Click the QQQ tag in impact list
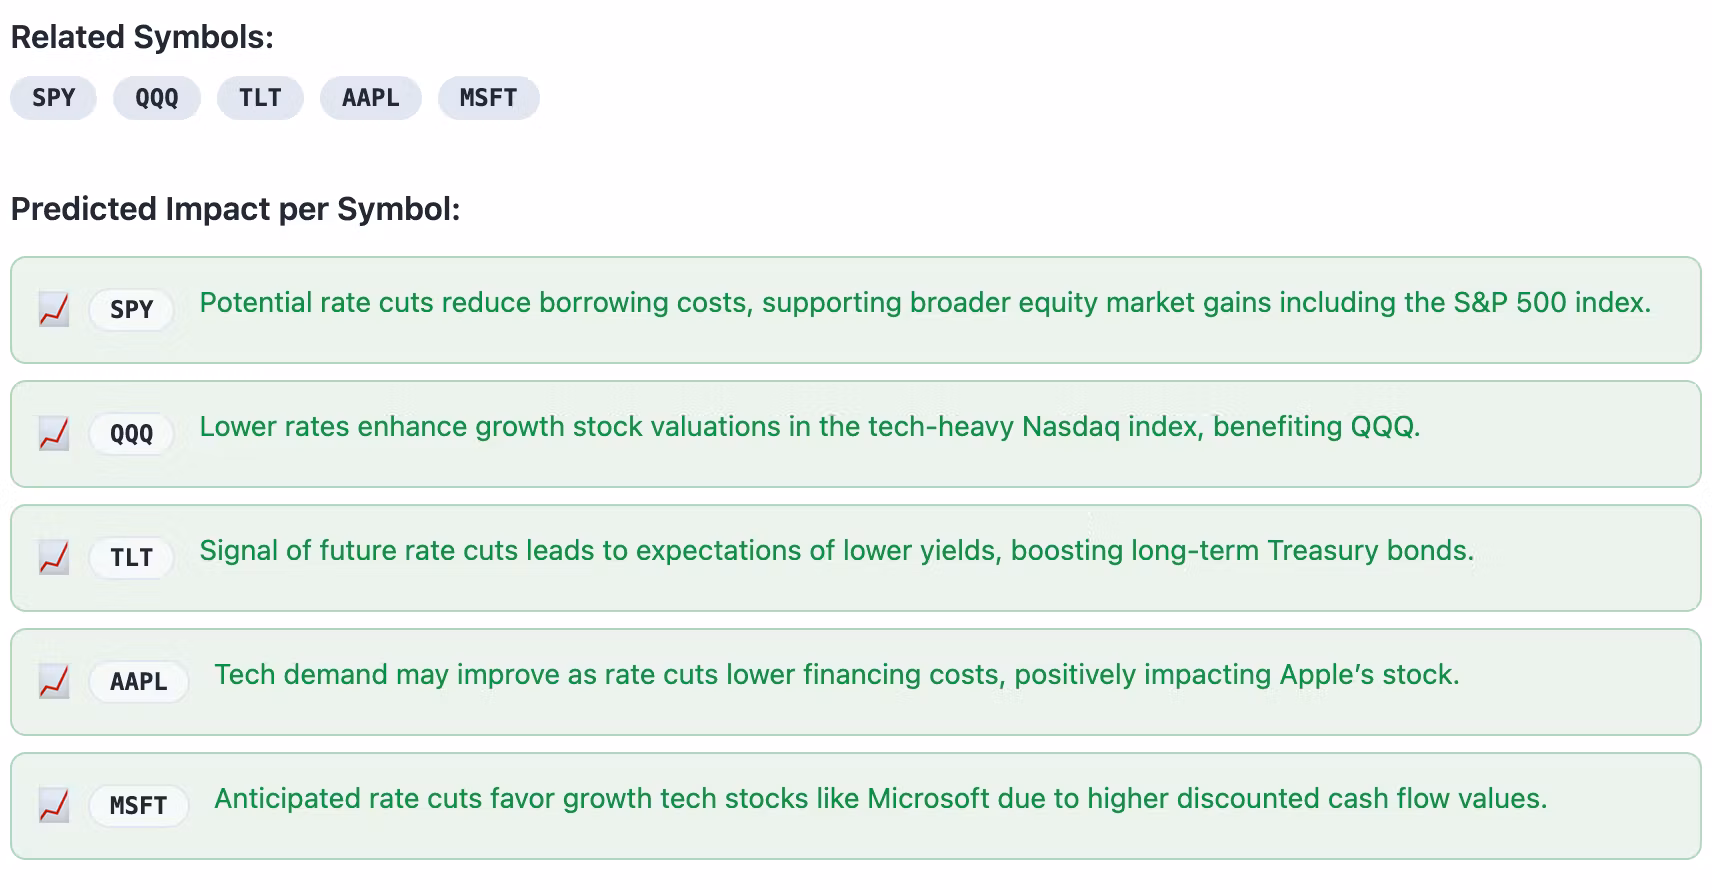The image size is (1712, 890). click(132, 433)
